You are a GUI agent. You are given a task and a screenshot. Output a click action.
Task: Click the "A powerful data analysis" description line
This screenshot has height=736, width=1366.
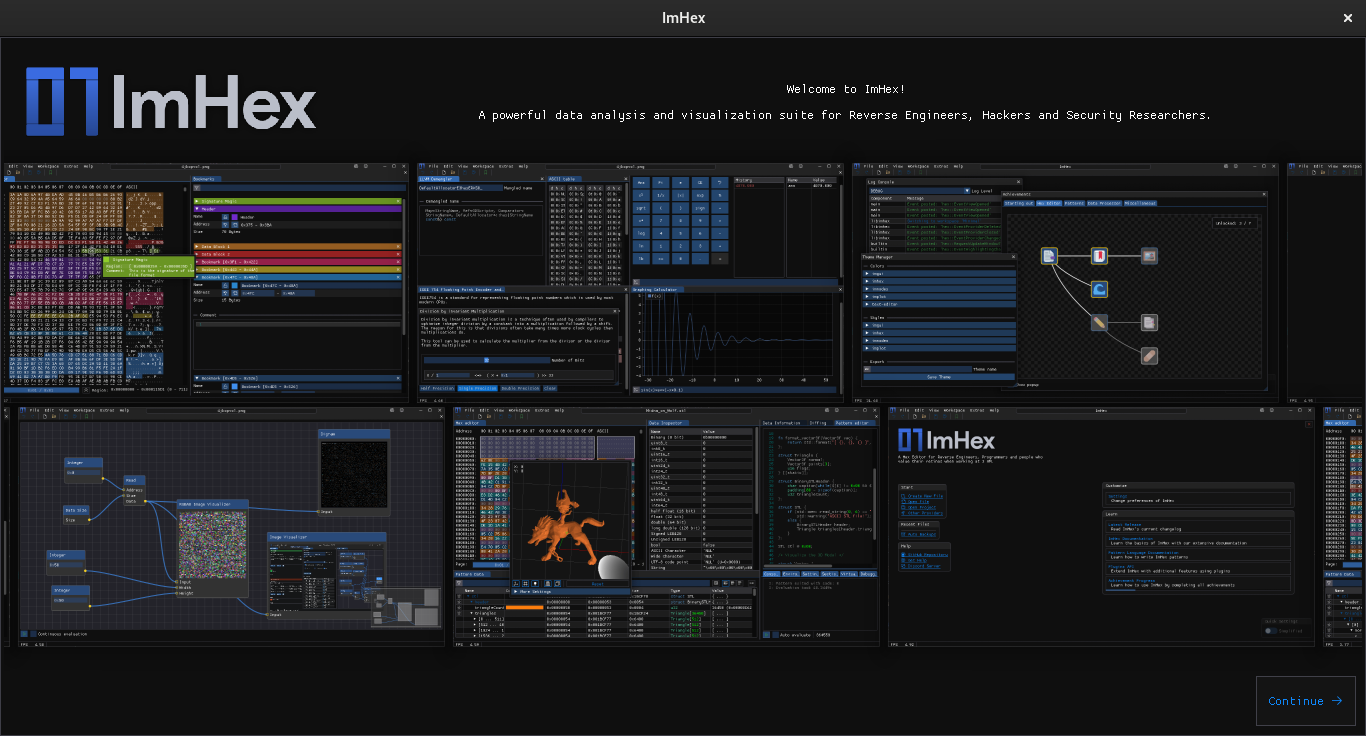tap(845, 115)
